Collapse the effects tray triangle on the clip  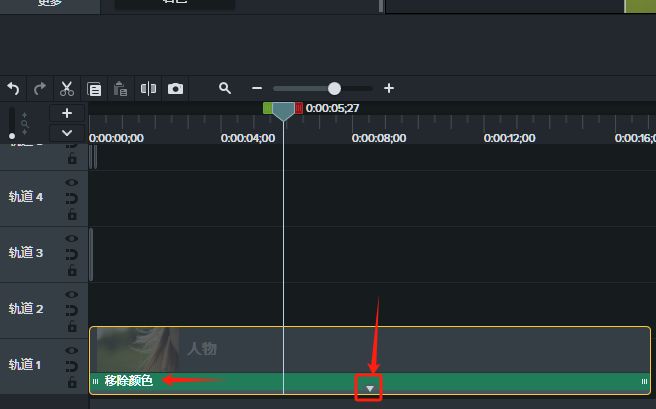pos(369,389)
